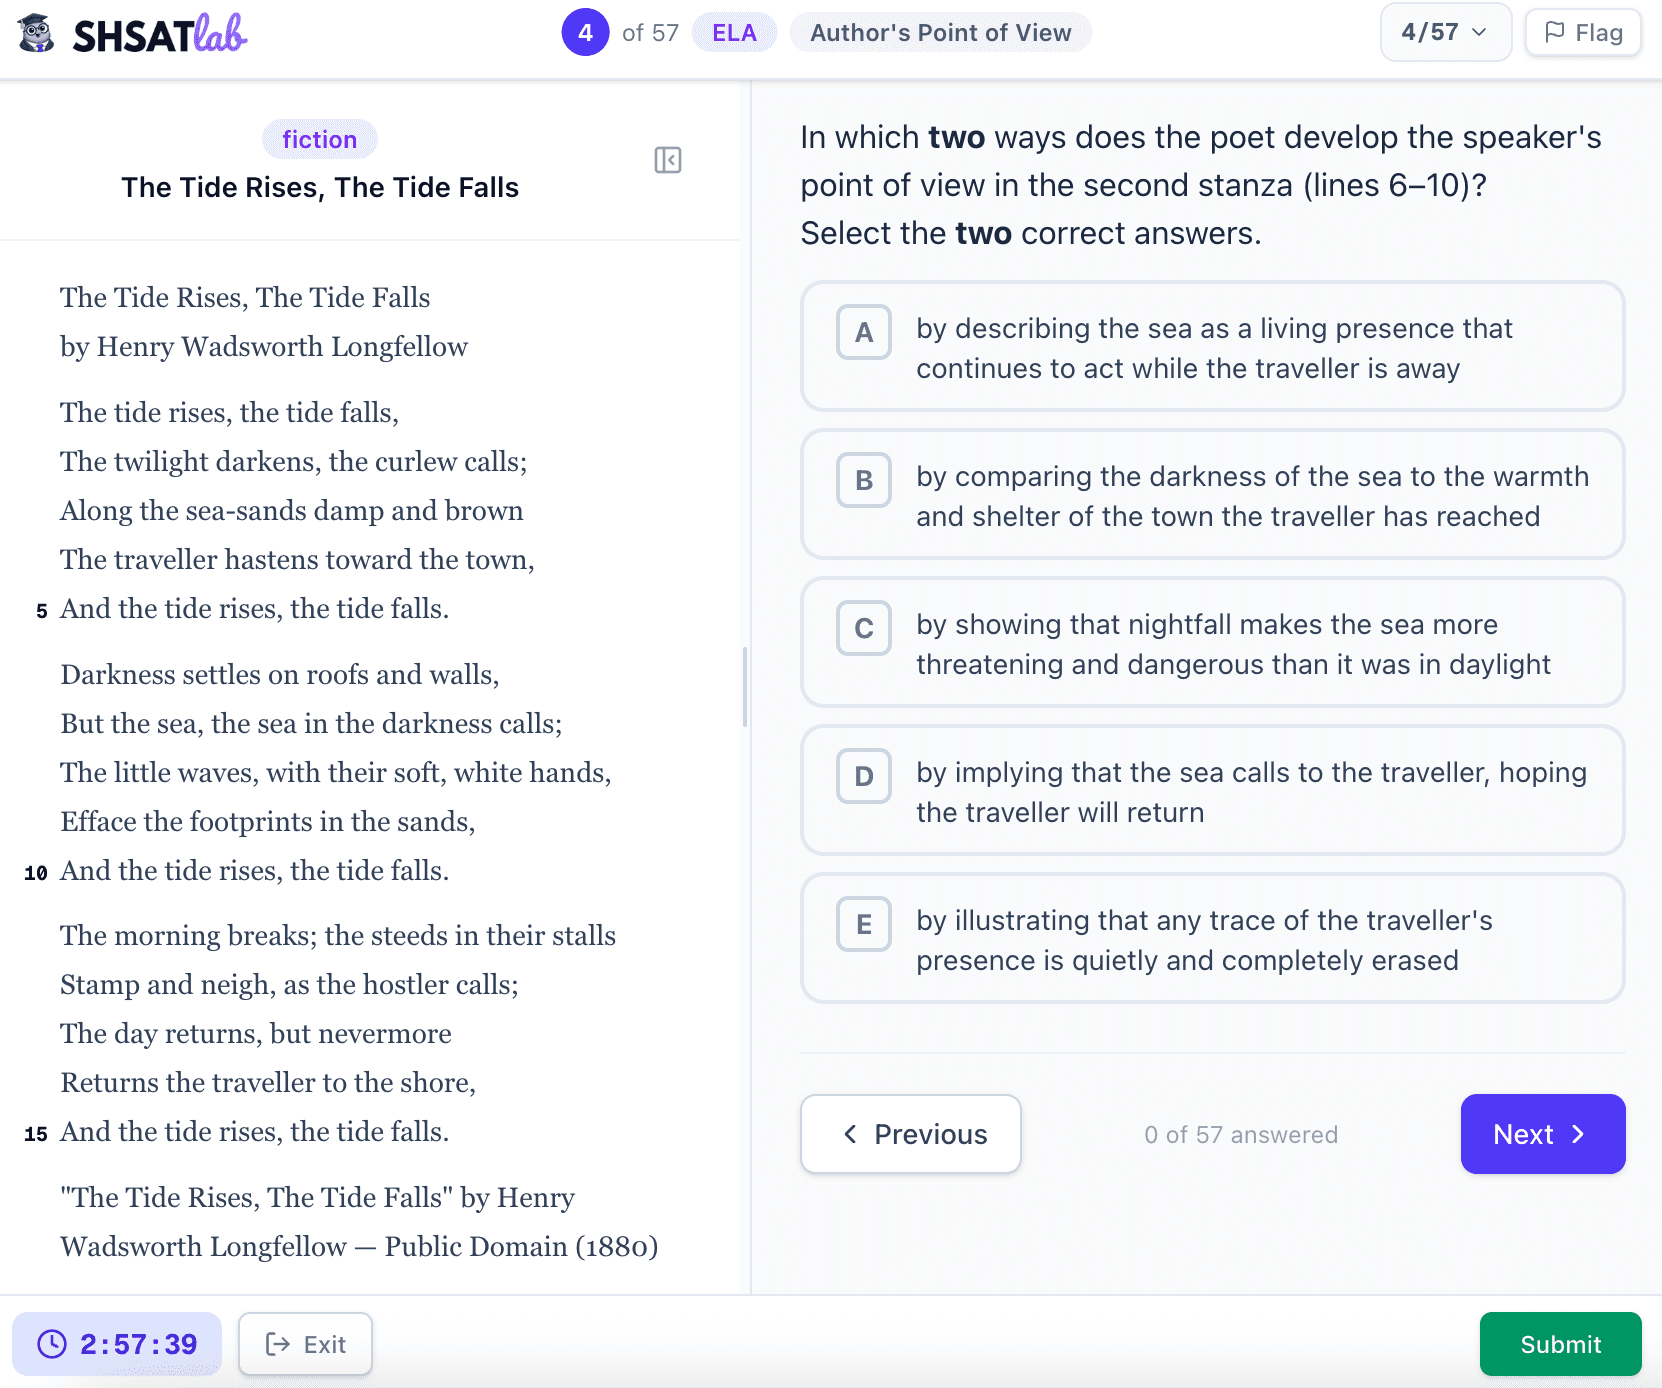Image resolution: width=1662 pixels, height=1388 pixels.
Task: Select answer choice A checkbox
Action: (x=864, y=332)
